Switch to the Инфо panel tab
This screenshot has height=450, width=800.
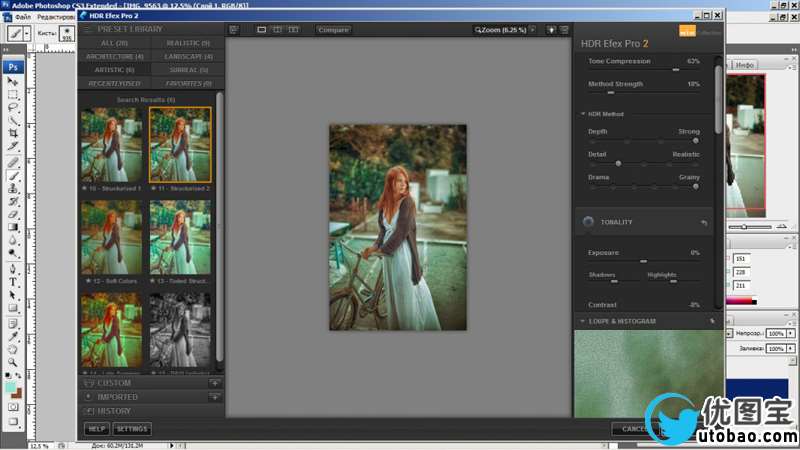coord(744,65)
